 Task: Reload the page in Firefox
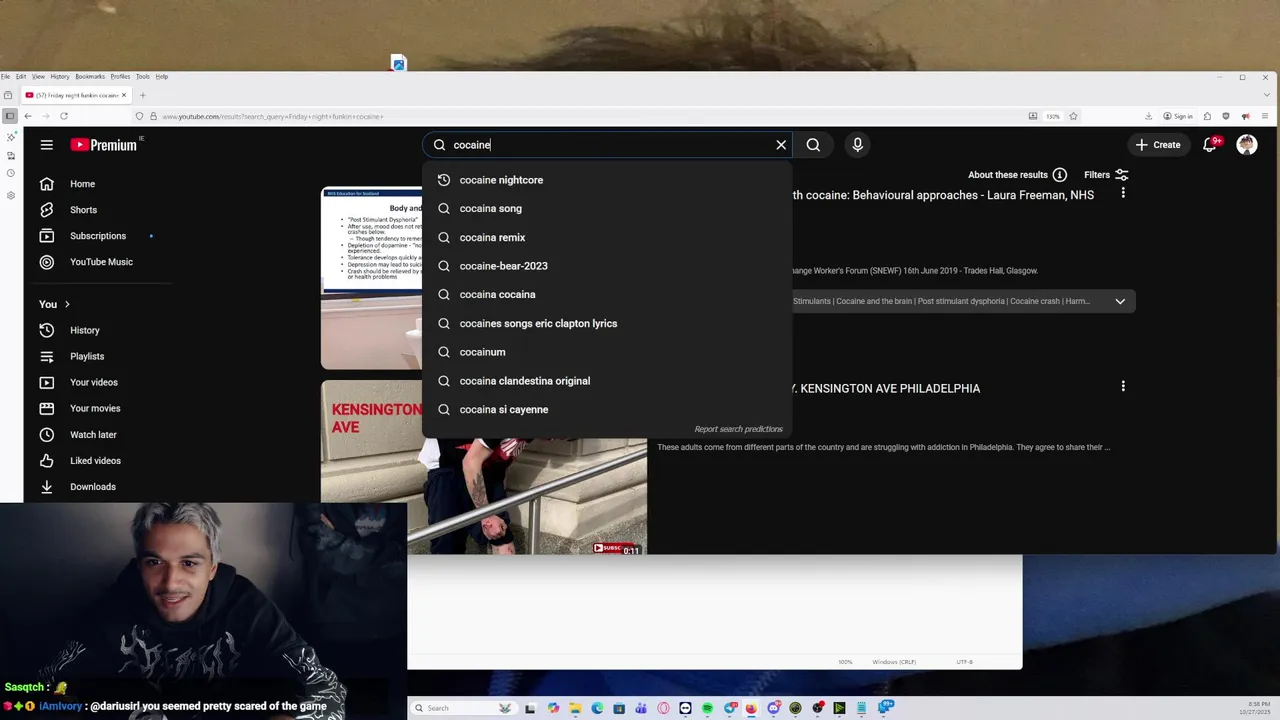(63, 116)
